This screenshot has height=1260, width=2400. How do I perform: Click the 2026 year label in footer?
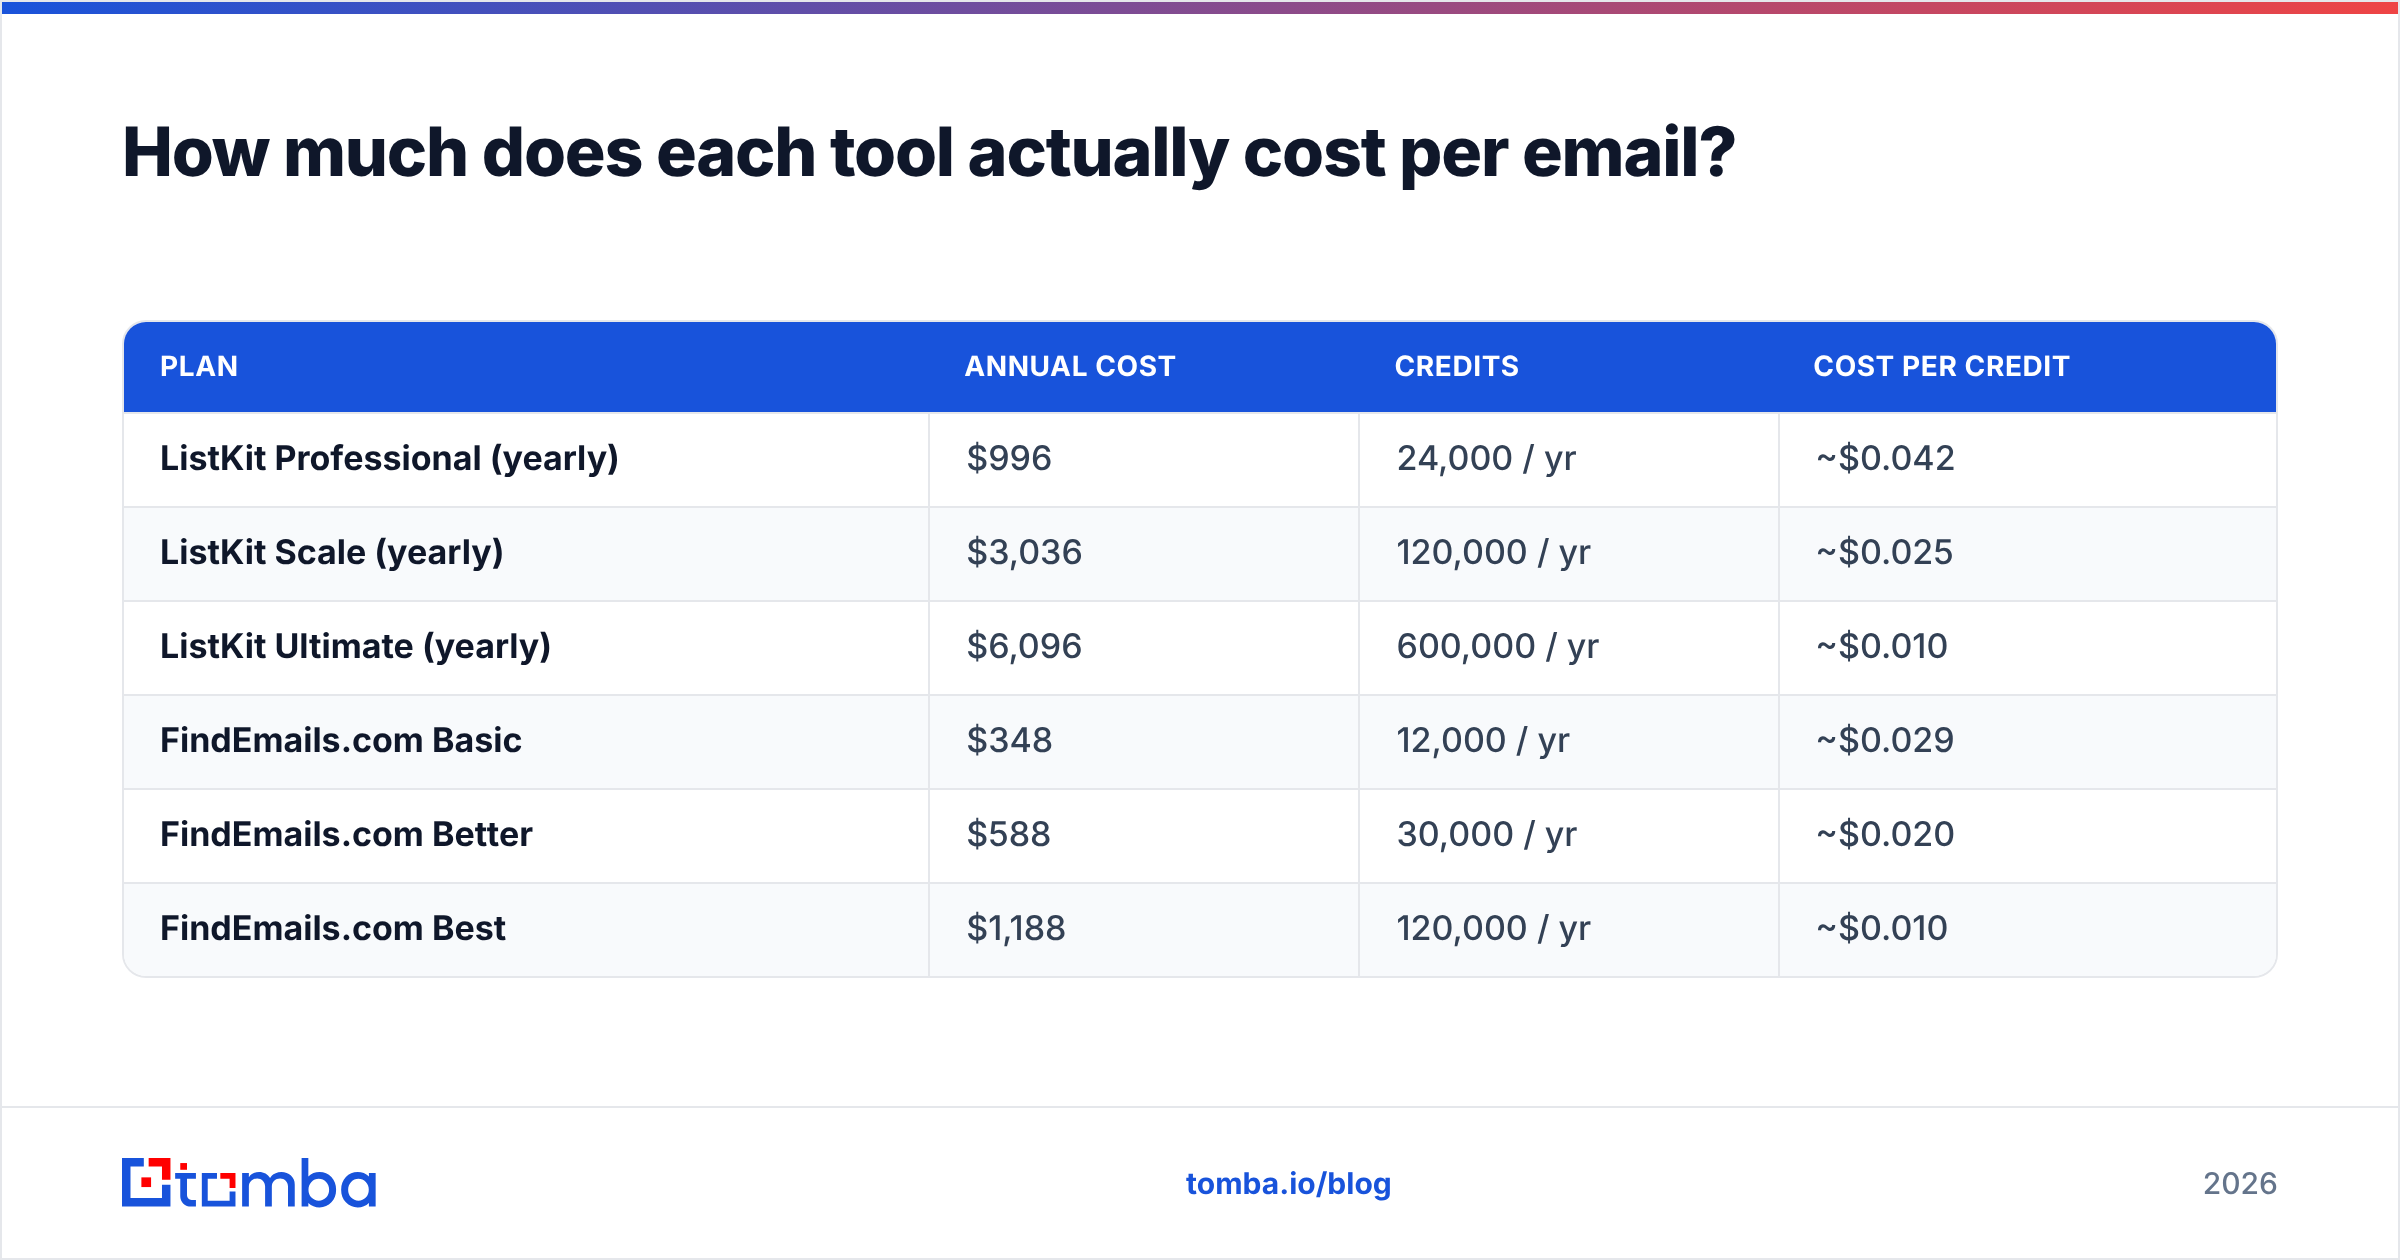click(x=2240, y=1184)
